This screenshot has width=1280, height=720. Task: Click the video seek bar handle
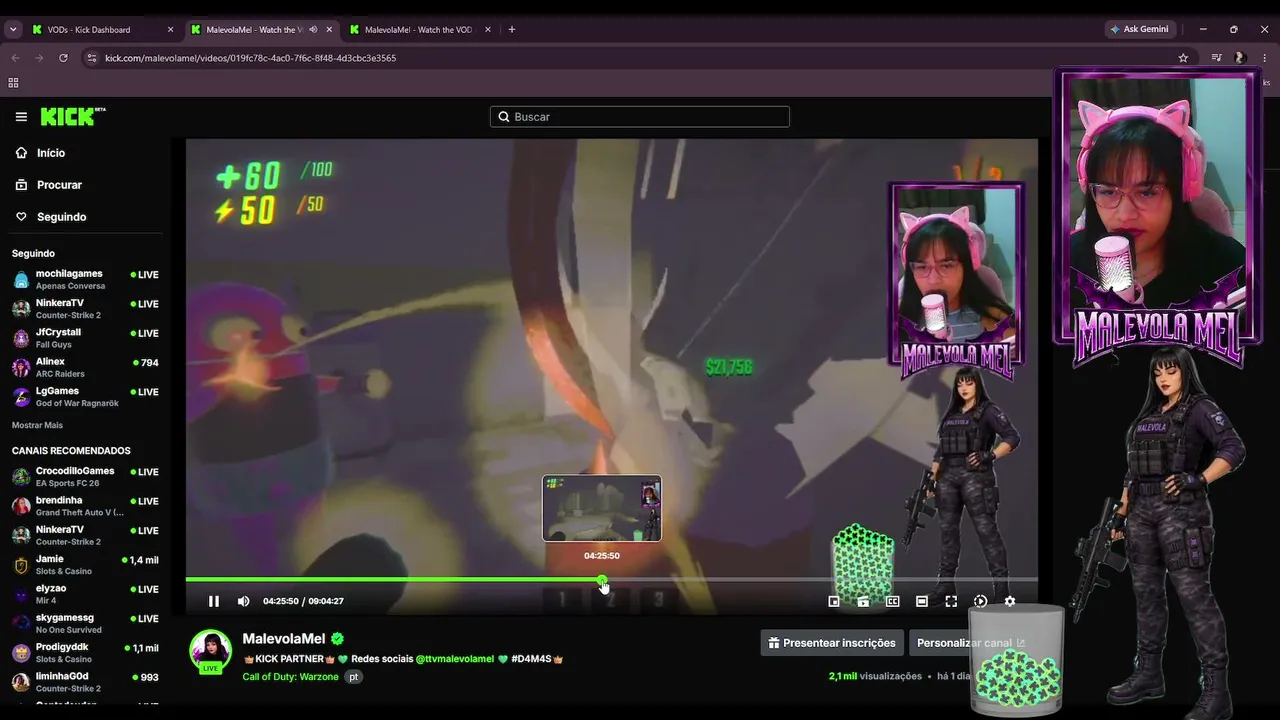602,580
